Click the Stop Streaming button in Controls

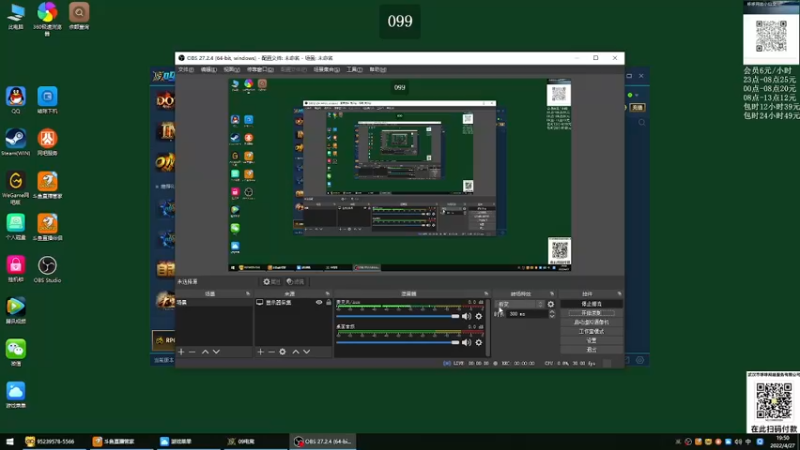click(x=591, y=304)
